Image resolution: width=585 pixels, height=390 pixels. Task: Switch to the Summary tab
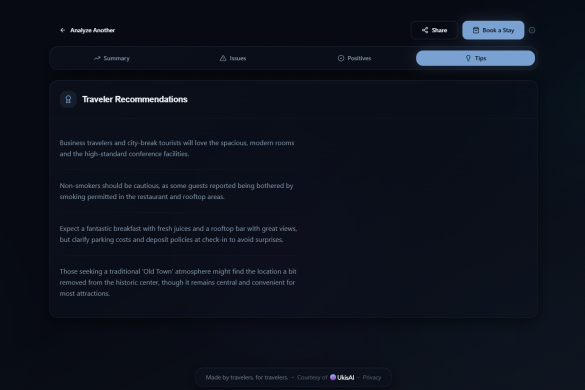[112, 58]
